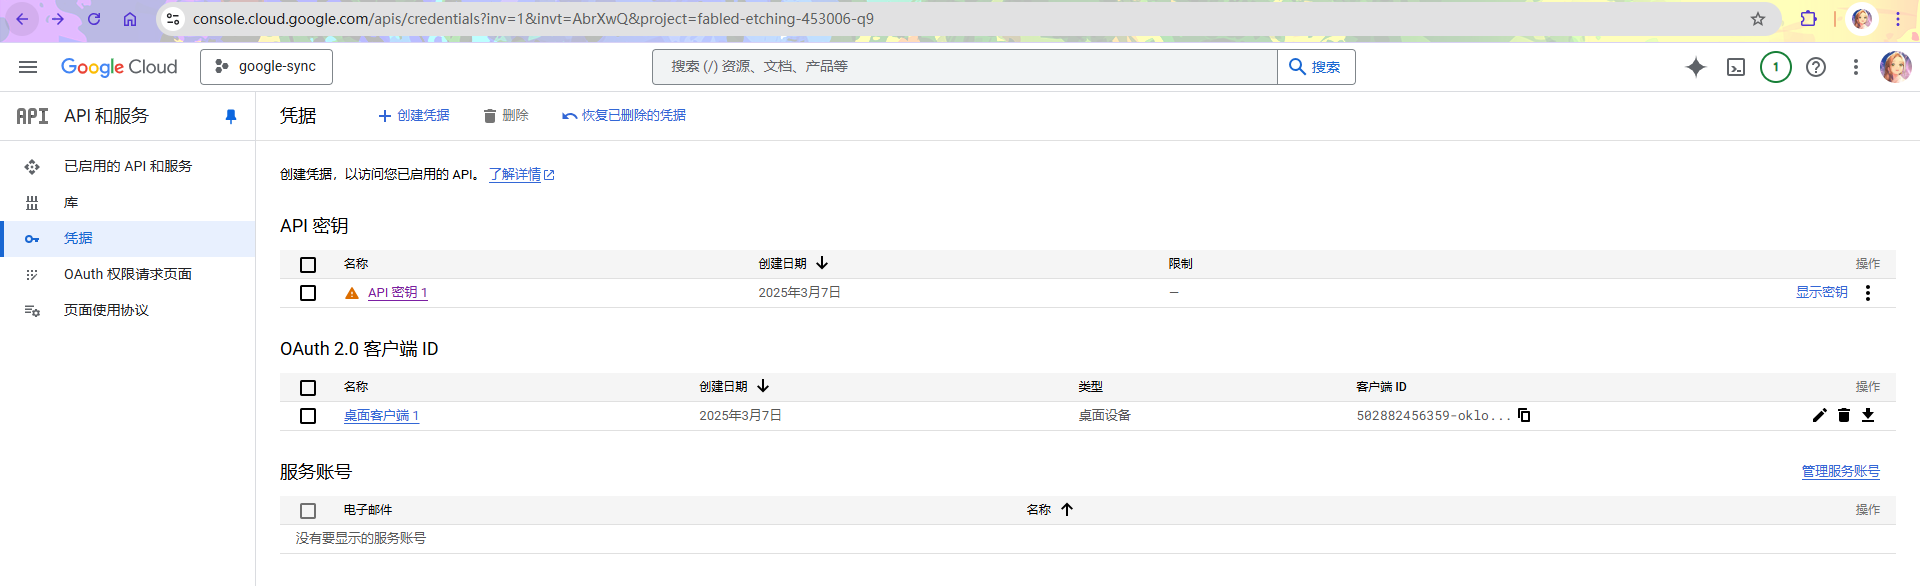Open the main navigation hamburger menu
The image size is (1920, 586).
pyautogui.click(x=28, y=67)
